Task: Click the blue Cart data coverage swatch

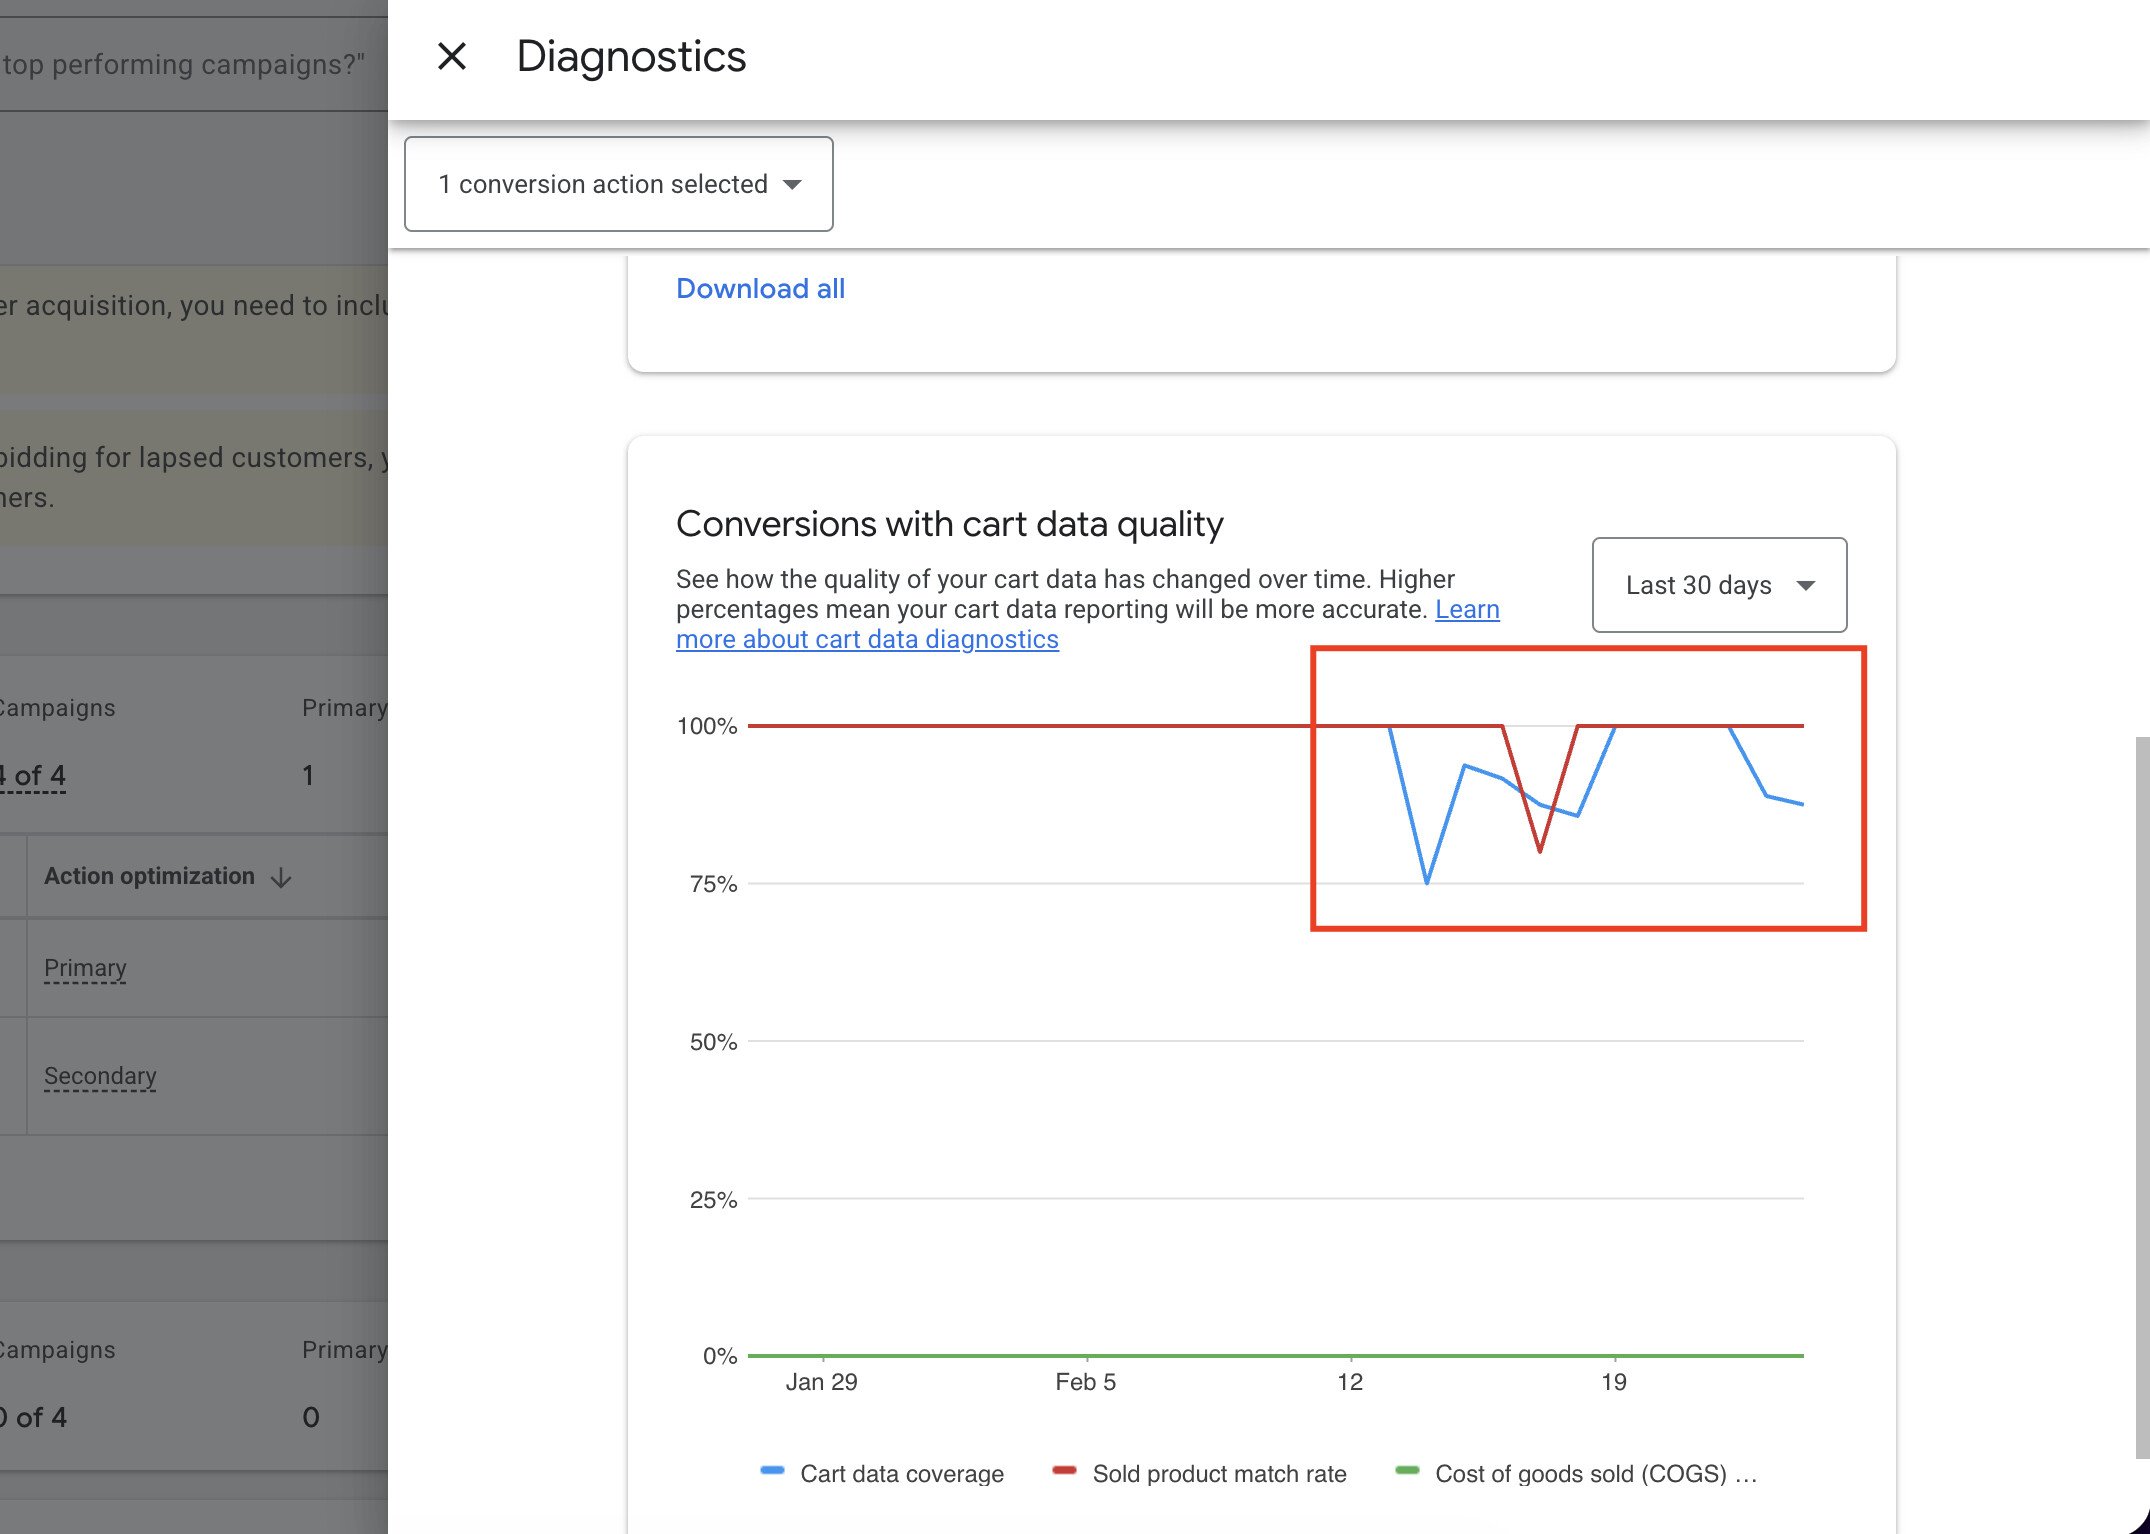Action: click(772, 1470)
